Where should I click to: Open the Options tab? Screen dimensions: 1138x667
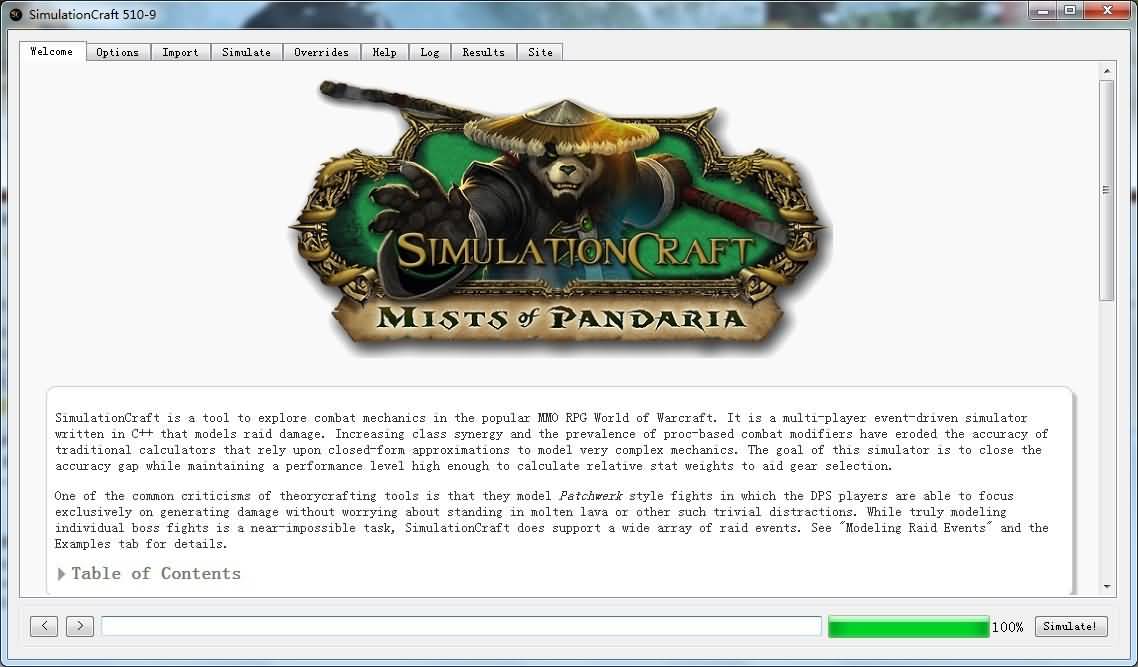[x=118, y=52]
